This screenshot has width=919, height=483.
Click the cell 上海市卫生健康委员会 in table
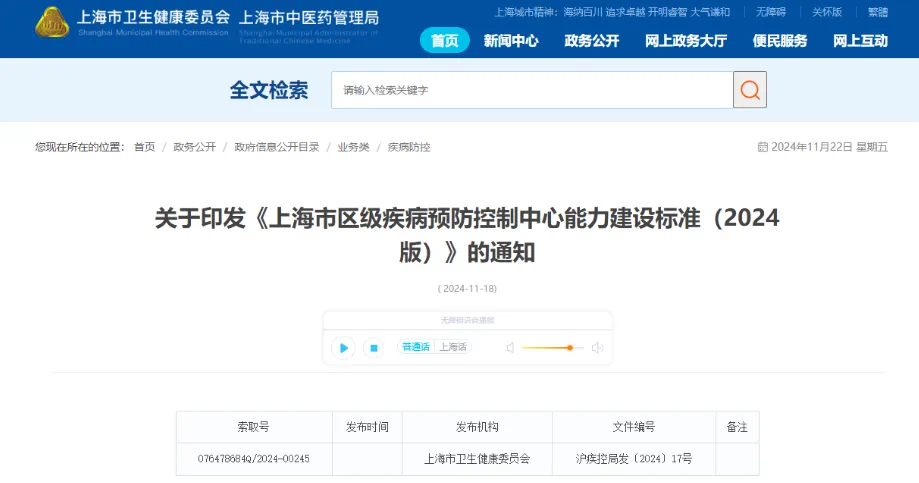[x=477, y=459]
